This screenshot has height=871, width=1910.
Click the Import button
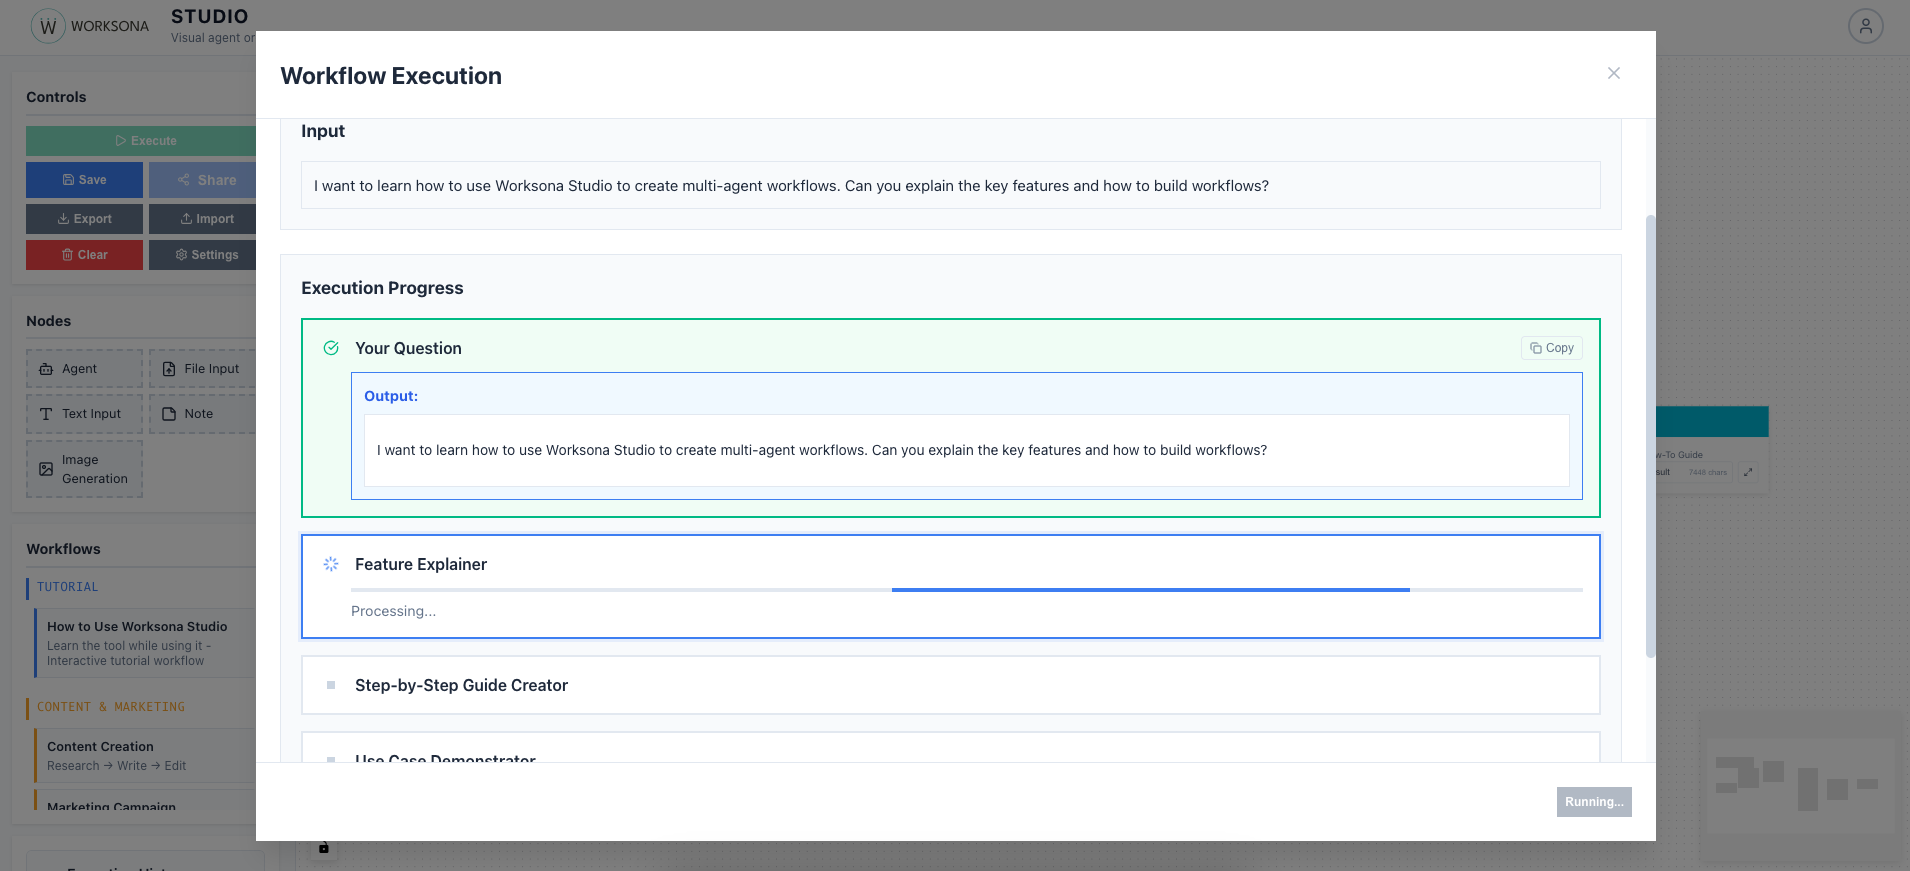pos(203,219)
